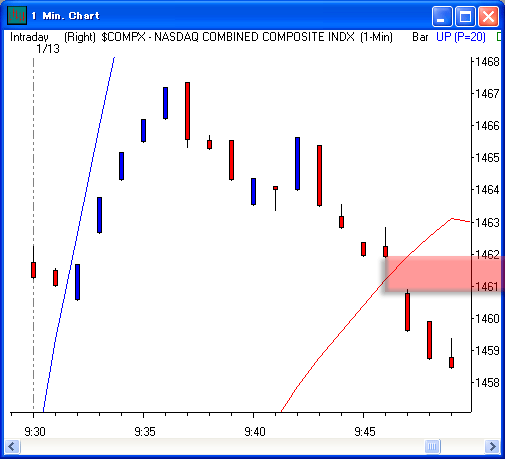Viewport: 505px width, 459px height.
Task: Click the chart window title bar icon
Action: click(x=17, y=15)
